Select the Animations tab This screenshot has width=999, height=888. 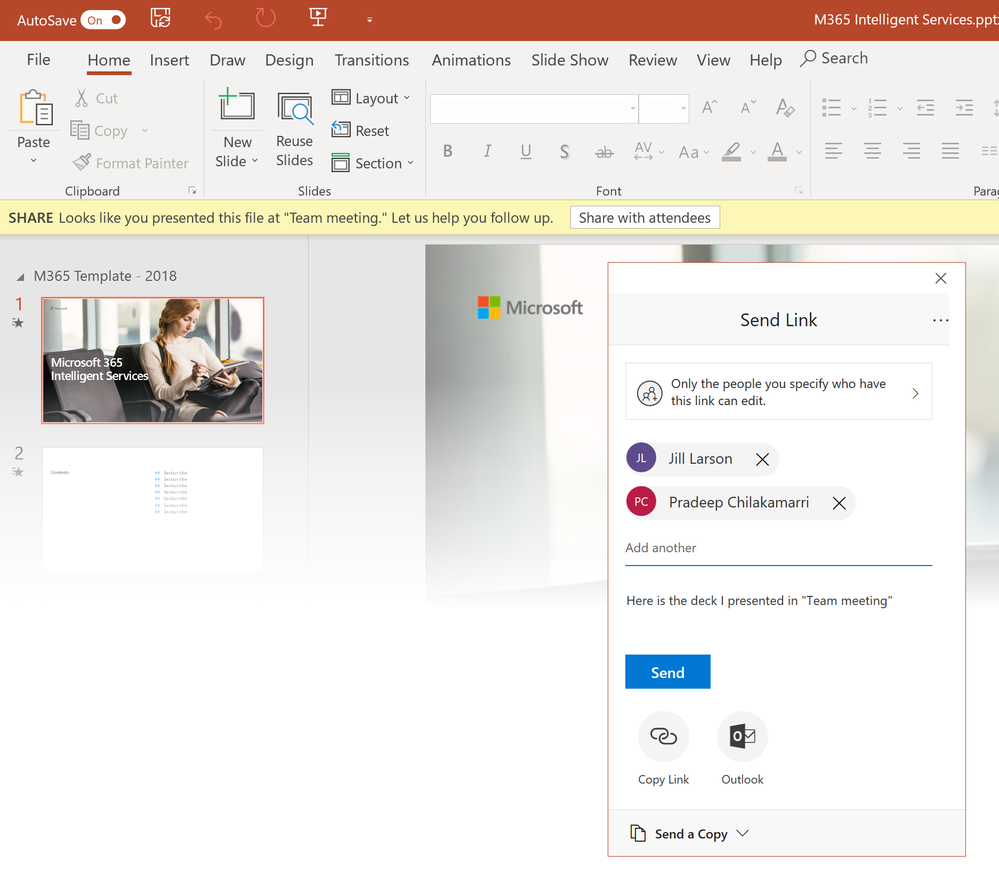471,60
